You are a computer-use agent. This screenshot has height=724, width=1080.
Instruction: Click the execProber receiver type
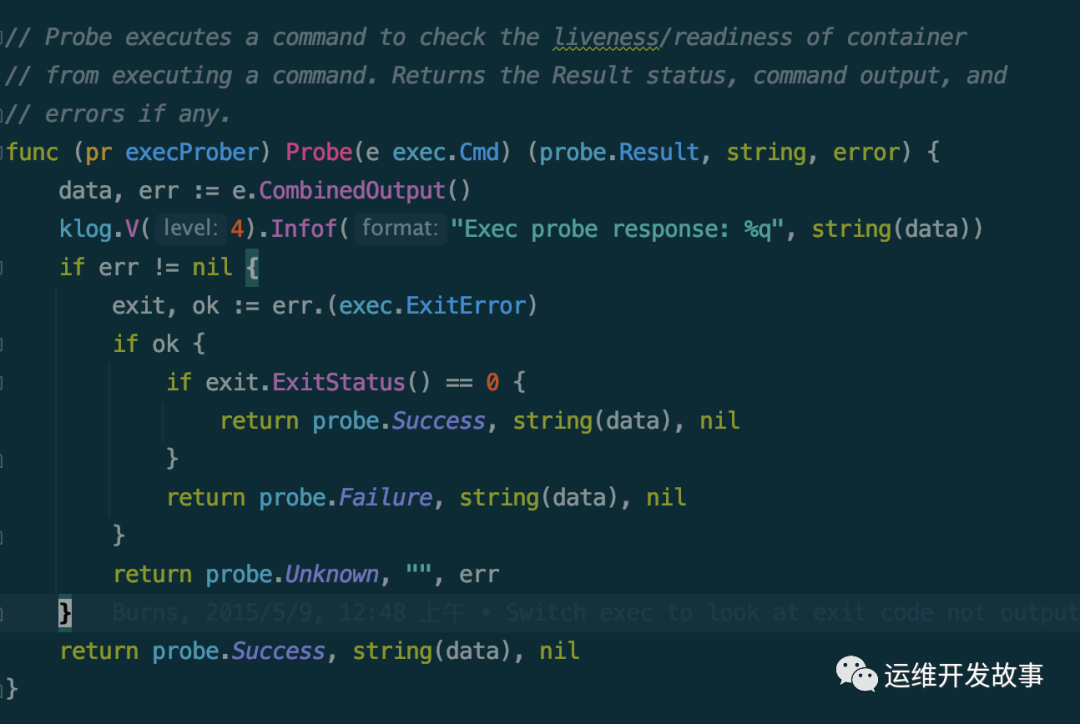198,152
